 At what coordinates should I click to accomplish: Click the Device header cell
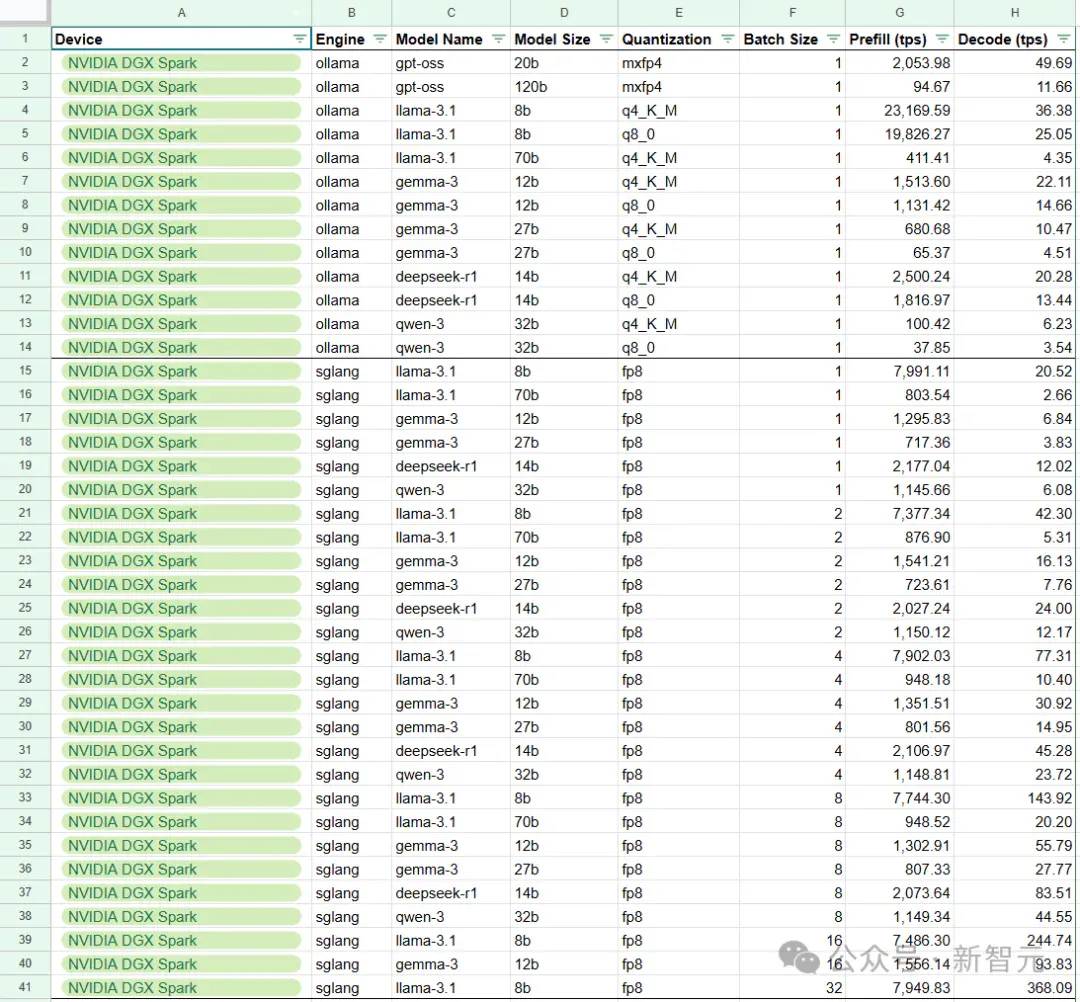(181, 39)
